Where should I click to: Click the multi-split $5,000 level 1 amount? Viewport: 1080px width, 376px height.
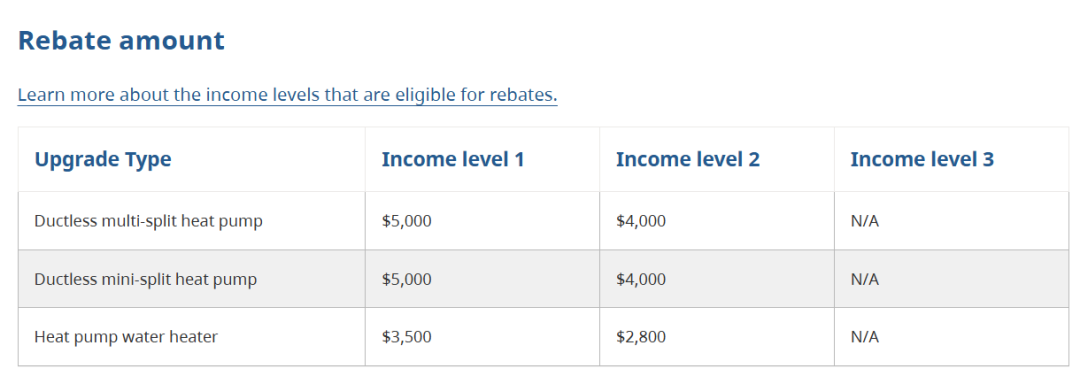tap(406, 222)
